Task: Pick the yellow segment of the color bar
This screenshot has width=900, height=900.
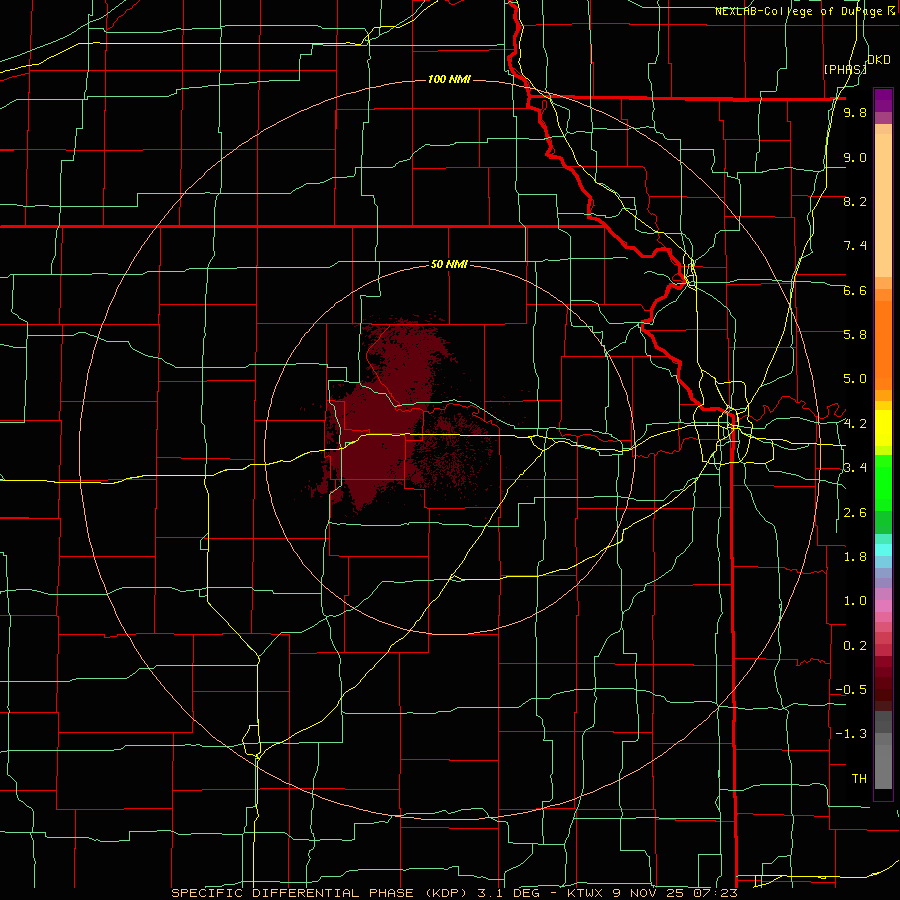Action: (x=883, y=428)
